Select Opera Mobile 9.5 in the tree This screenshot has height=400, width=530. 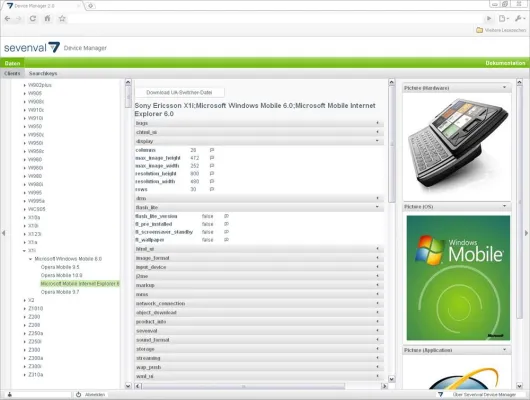(x=60, y=267)
